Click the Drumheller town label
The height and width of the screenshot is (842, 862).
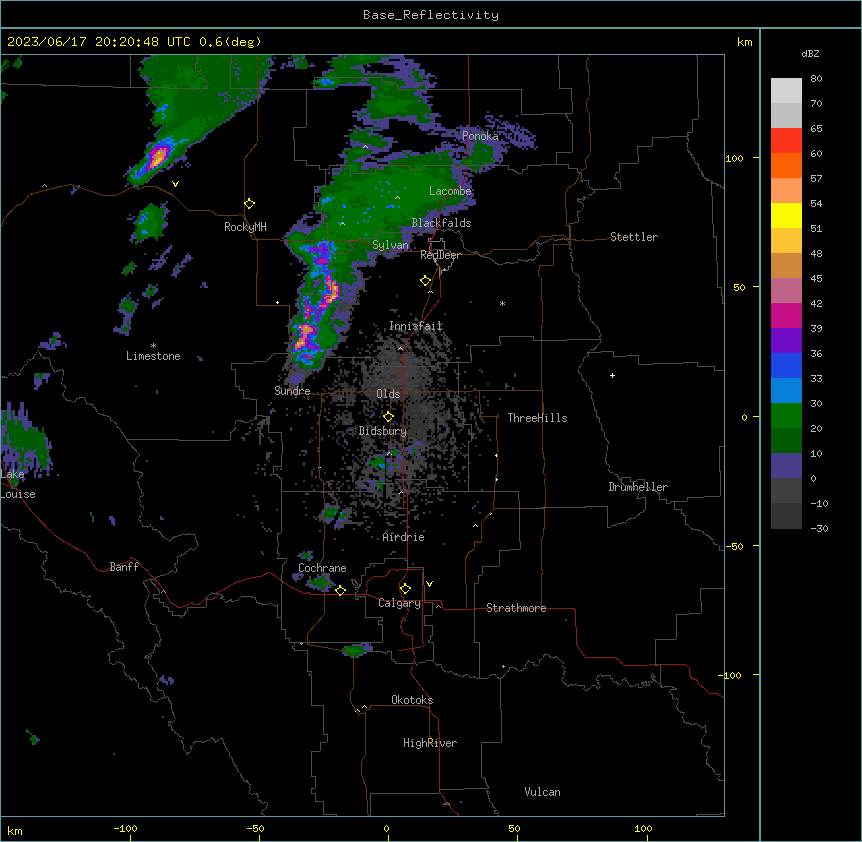[638, 487]
